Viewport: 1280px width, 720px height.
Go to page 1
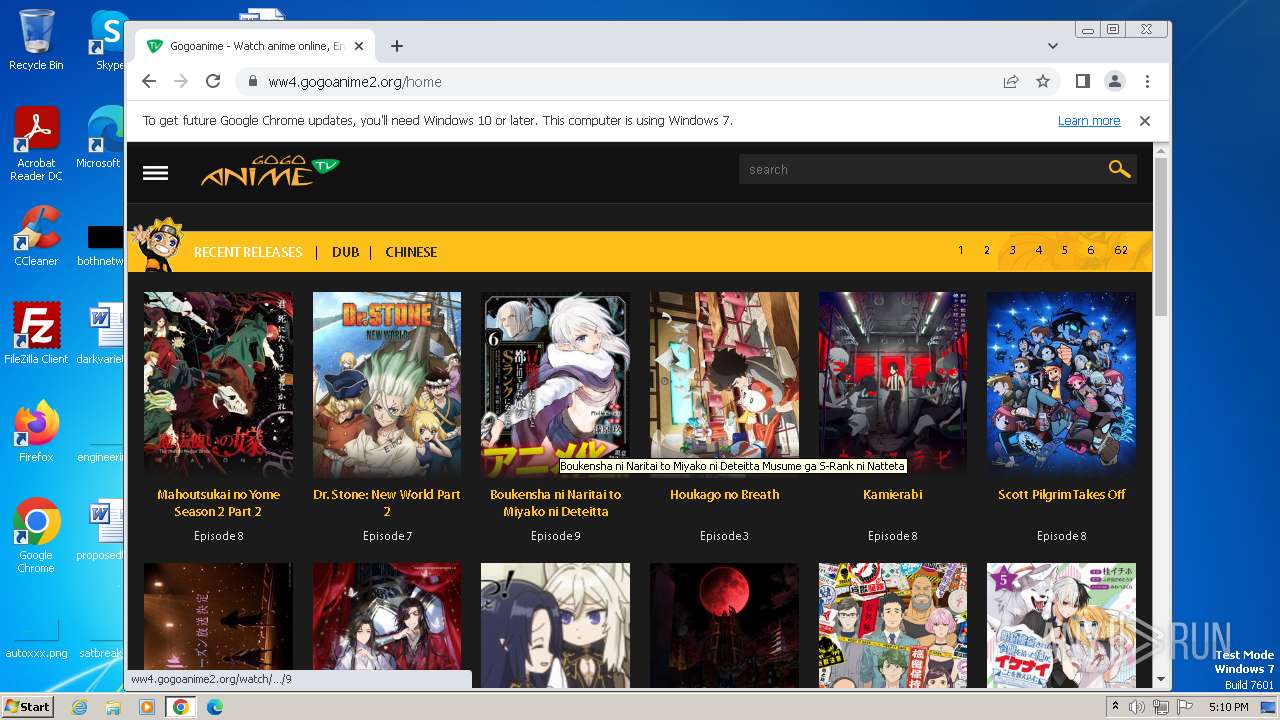pos(961,250)
